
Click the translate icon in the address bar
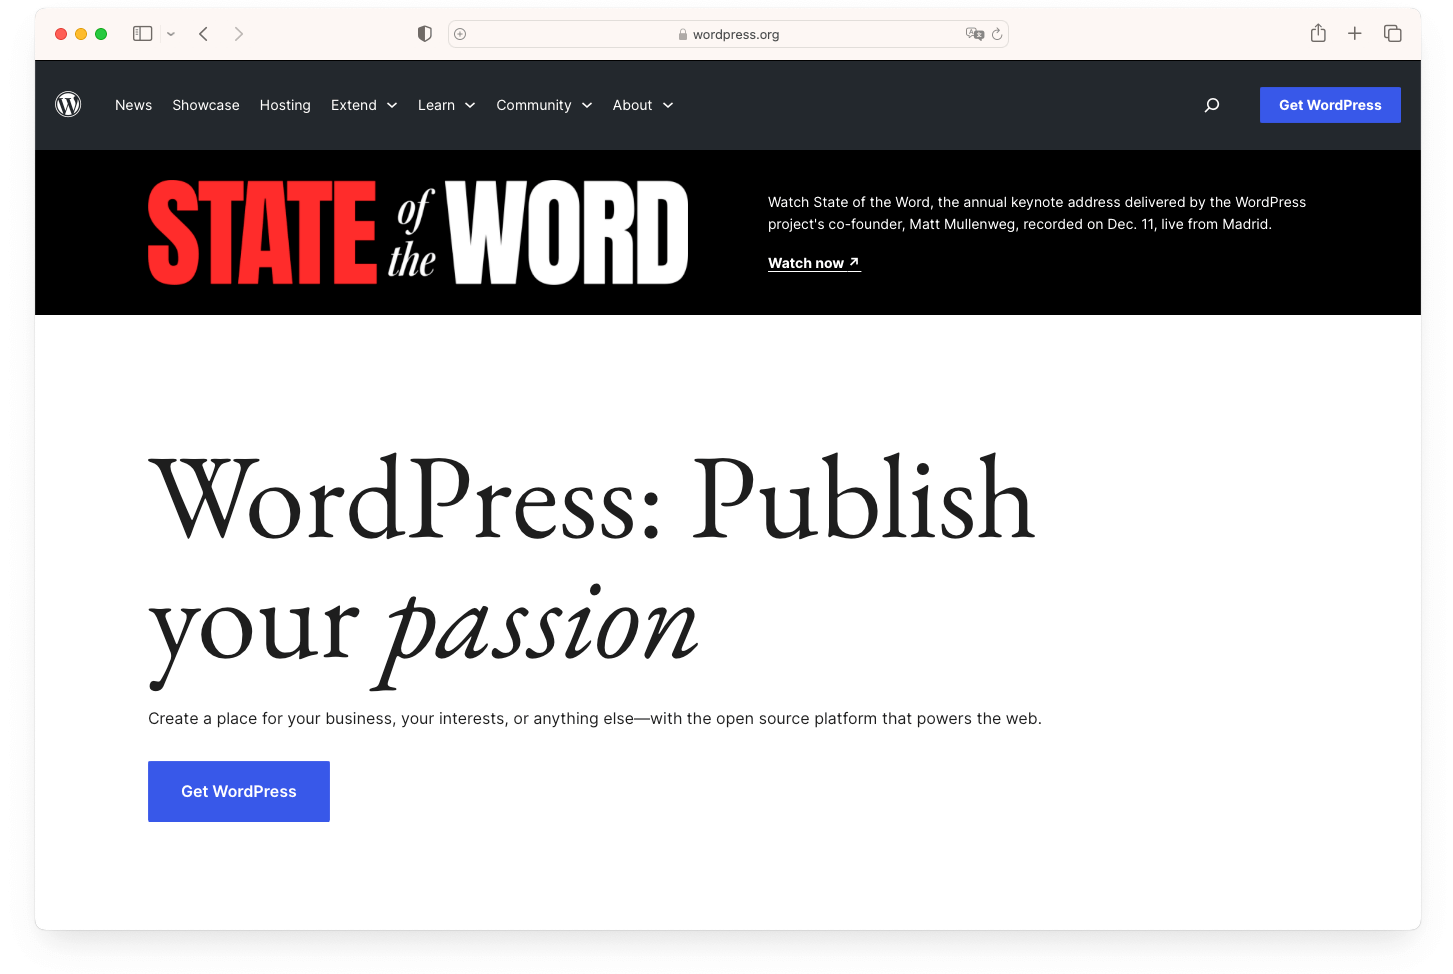coord(974,33)
